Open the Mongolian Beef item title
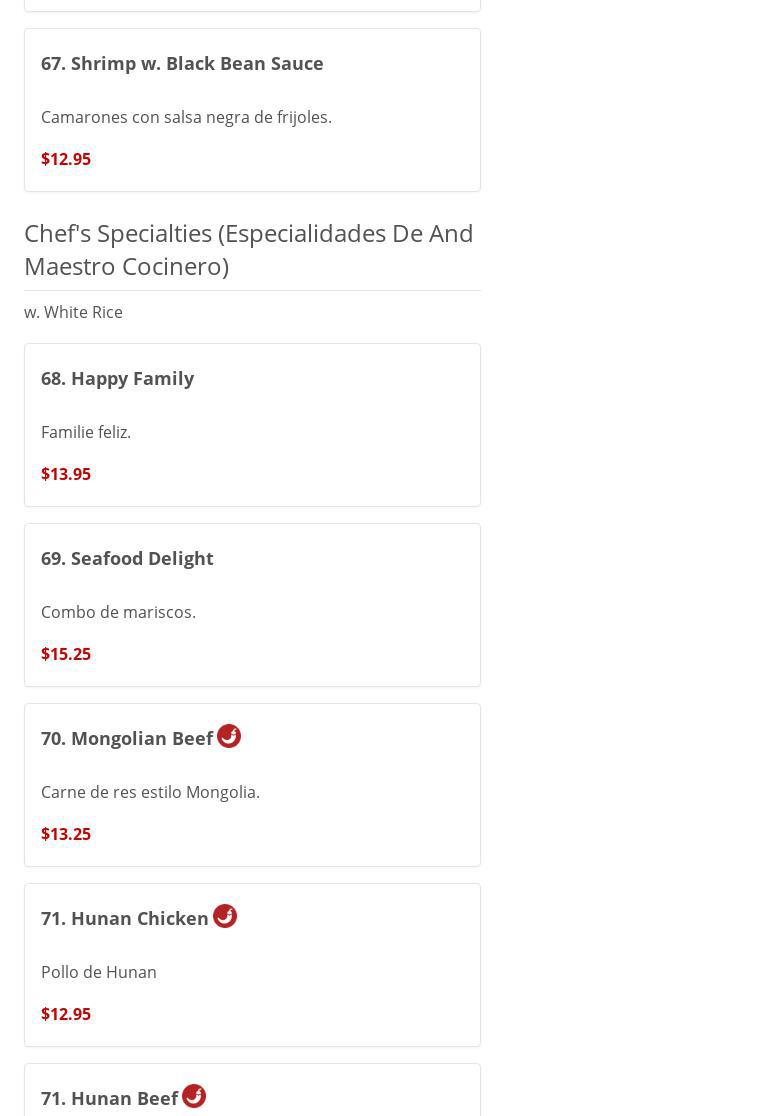770x1116 pixels. pos(127,738)
